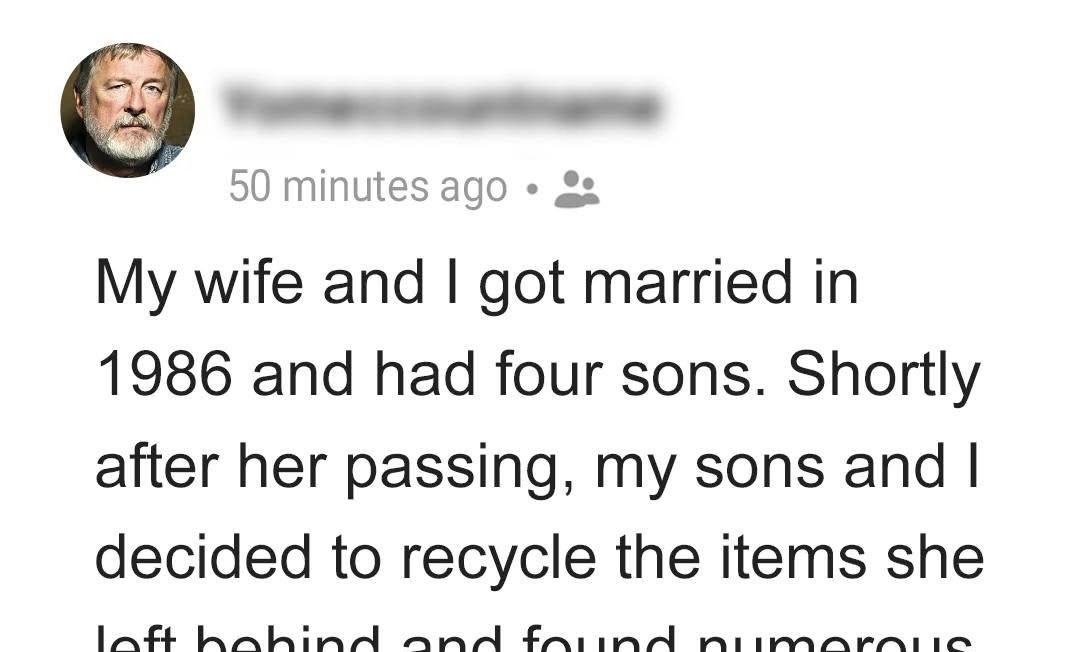This screenshot has width=1080, height=652.
Task: Click the word 'married' in the post
Action: coord(687,283)
